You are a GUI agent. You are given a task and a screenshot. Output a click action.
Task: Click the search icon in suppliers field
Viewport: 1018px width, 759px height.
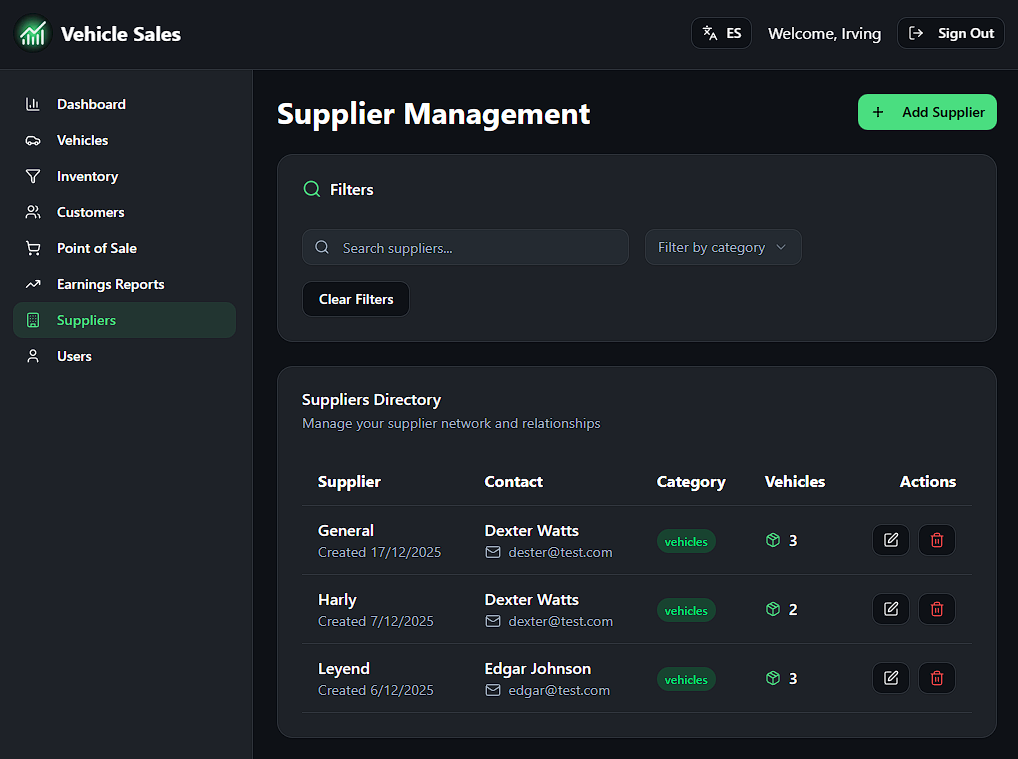(322, 247)
